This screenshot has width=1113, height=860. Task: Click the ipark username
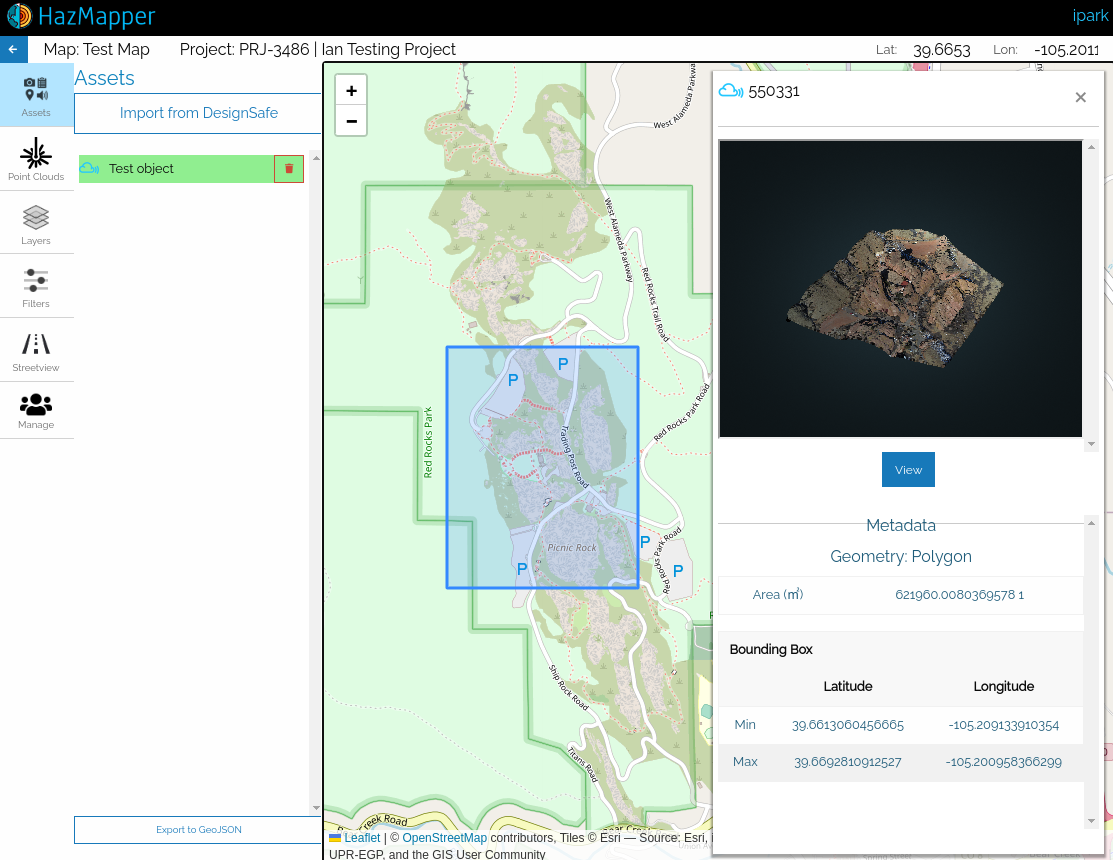point(1089,17)
